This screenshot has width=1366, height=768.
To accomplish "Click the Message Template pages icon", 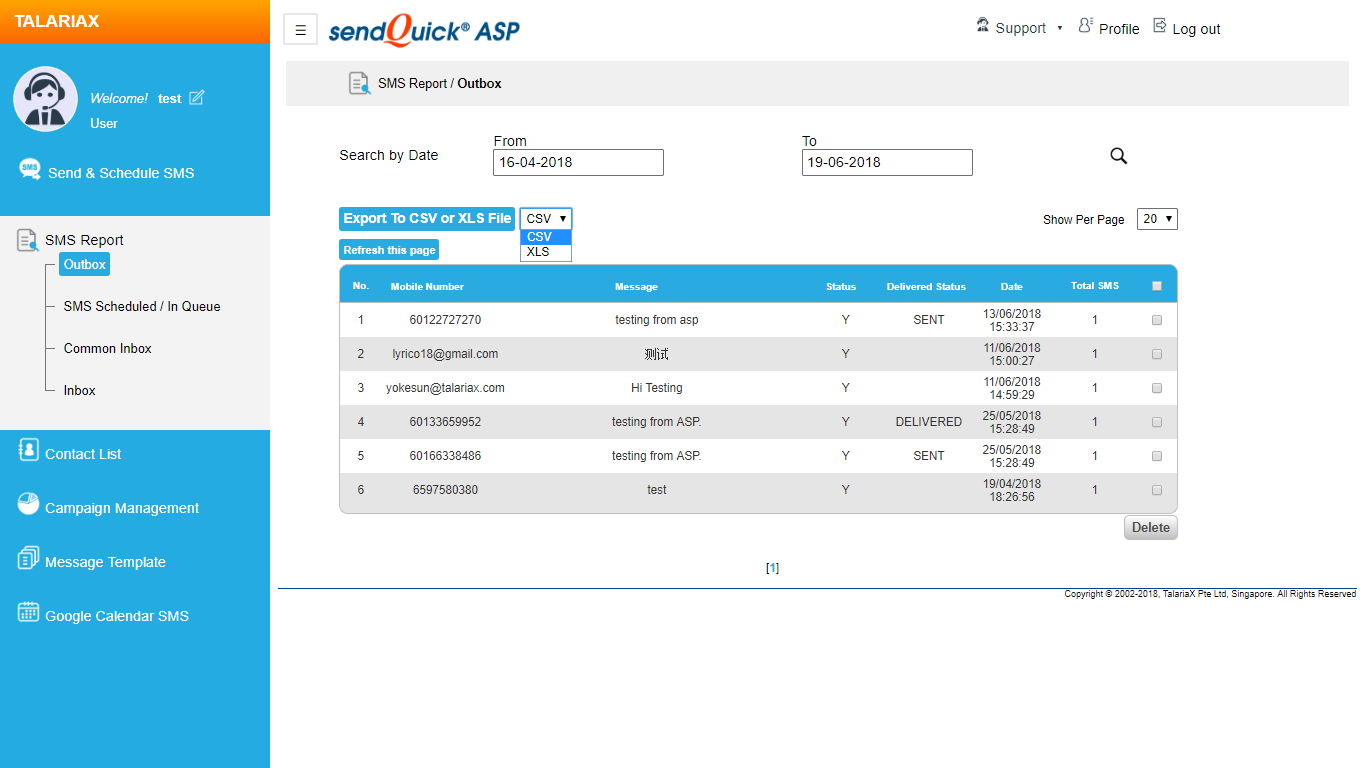I will (28, 558).
